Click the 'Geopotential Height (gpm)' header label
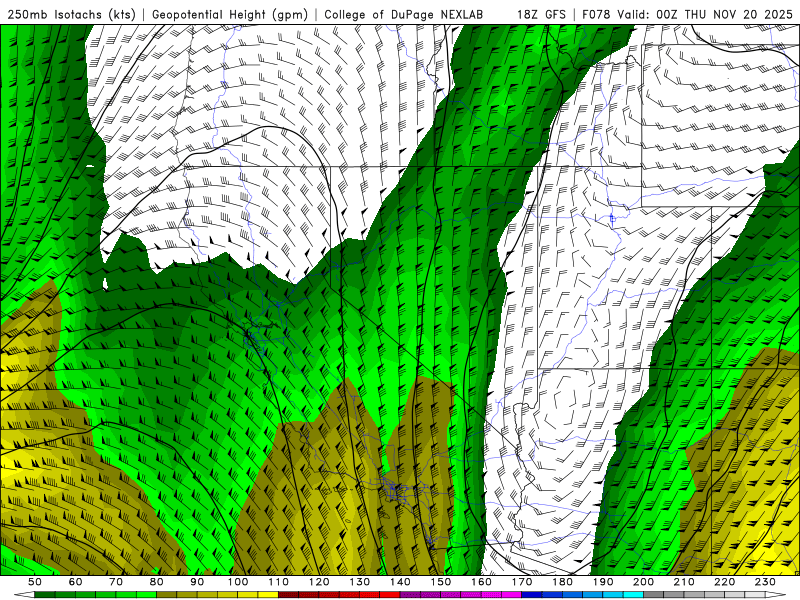The image size is (800, 600). [230, 15]
